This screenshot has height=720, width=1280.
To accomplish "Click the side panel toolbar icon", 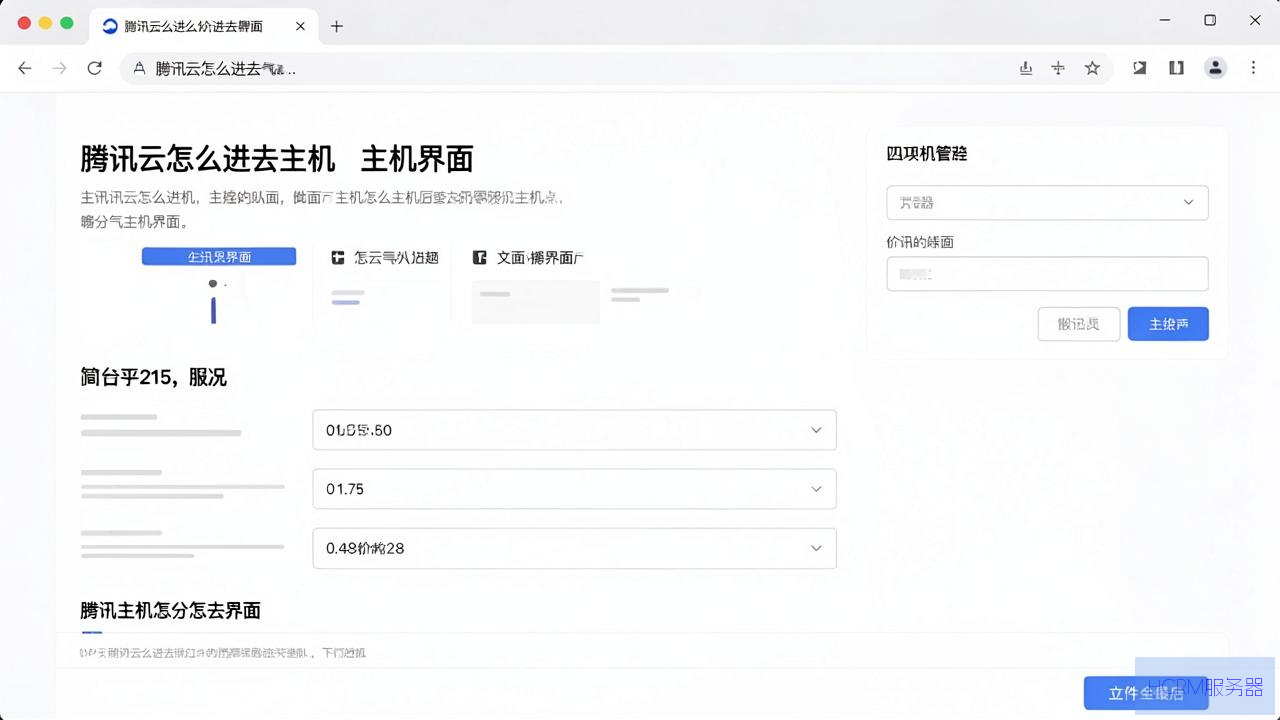I will coord(1177,68).
